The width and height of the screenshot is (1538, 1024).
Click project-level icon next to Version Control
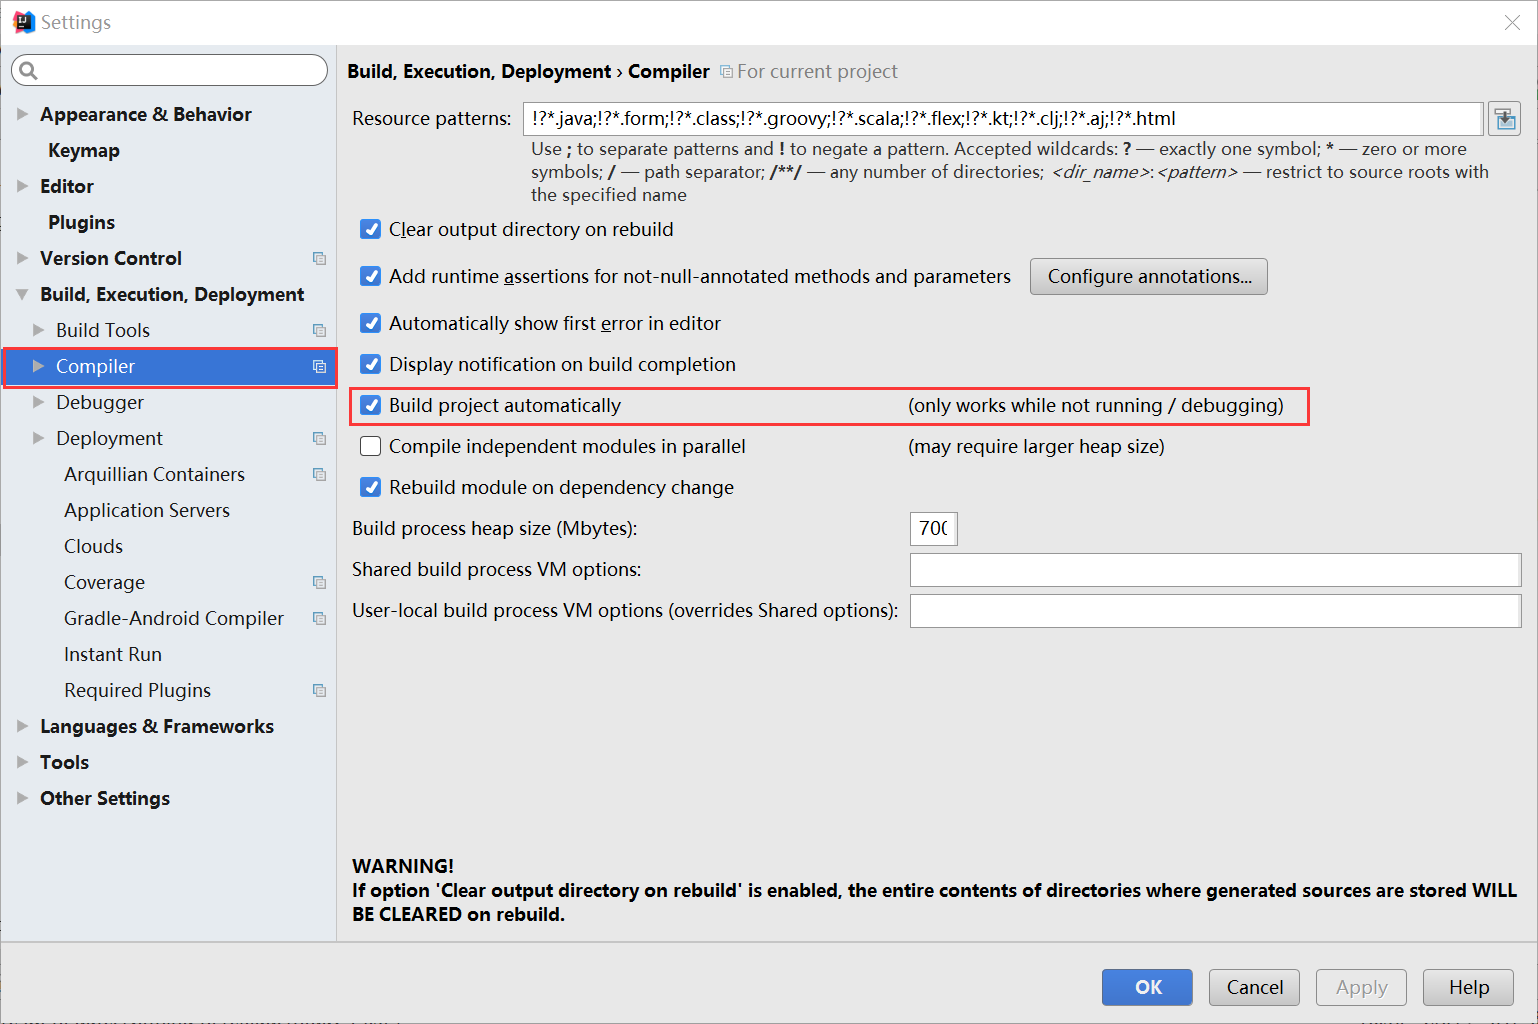(319, 258)
